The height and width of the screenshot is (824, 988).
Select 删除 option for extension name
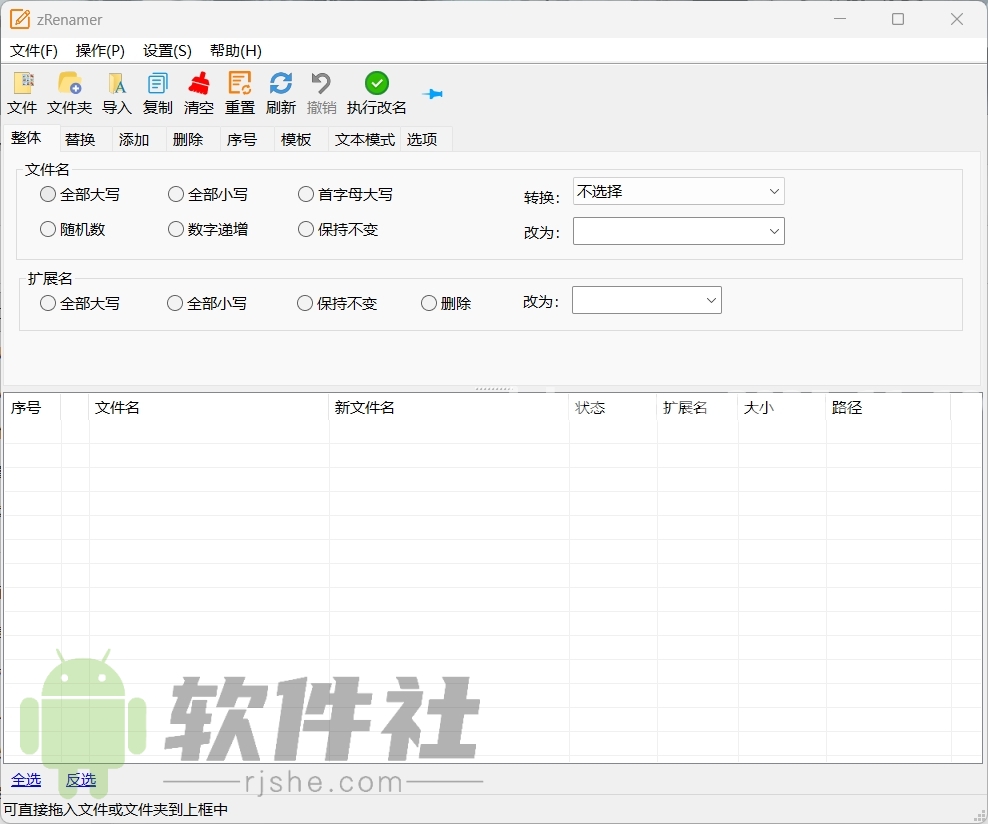click(428, 303)
